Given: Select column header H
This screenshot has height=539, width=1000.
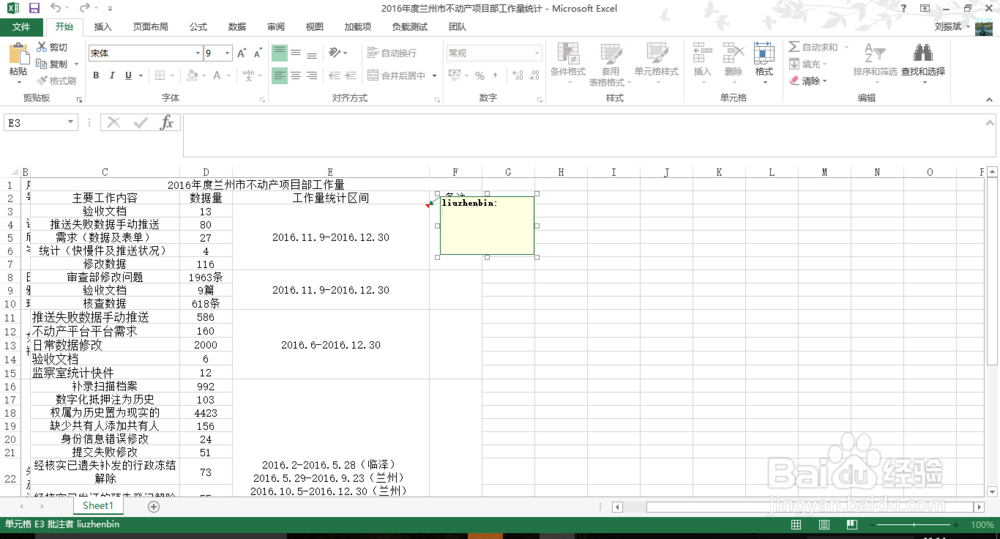Looking at the screenshot, I should click(x=561, y=172).
